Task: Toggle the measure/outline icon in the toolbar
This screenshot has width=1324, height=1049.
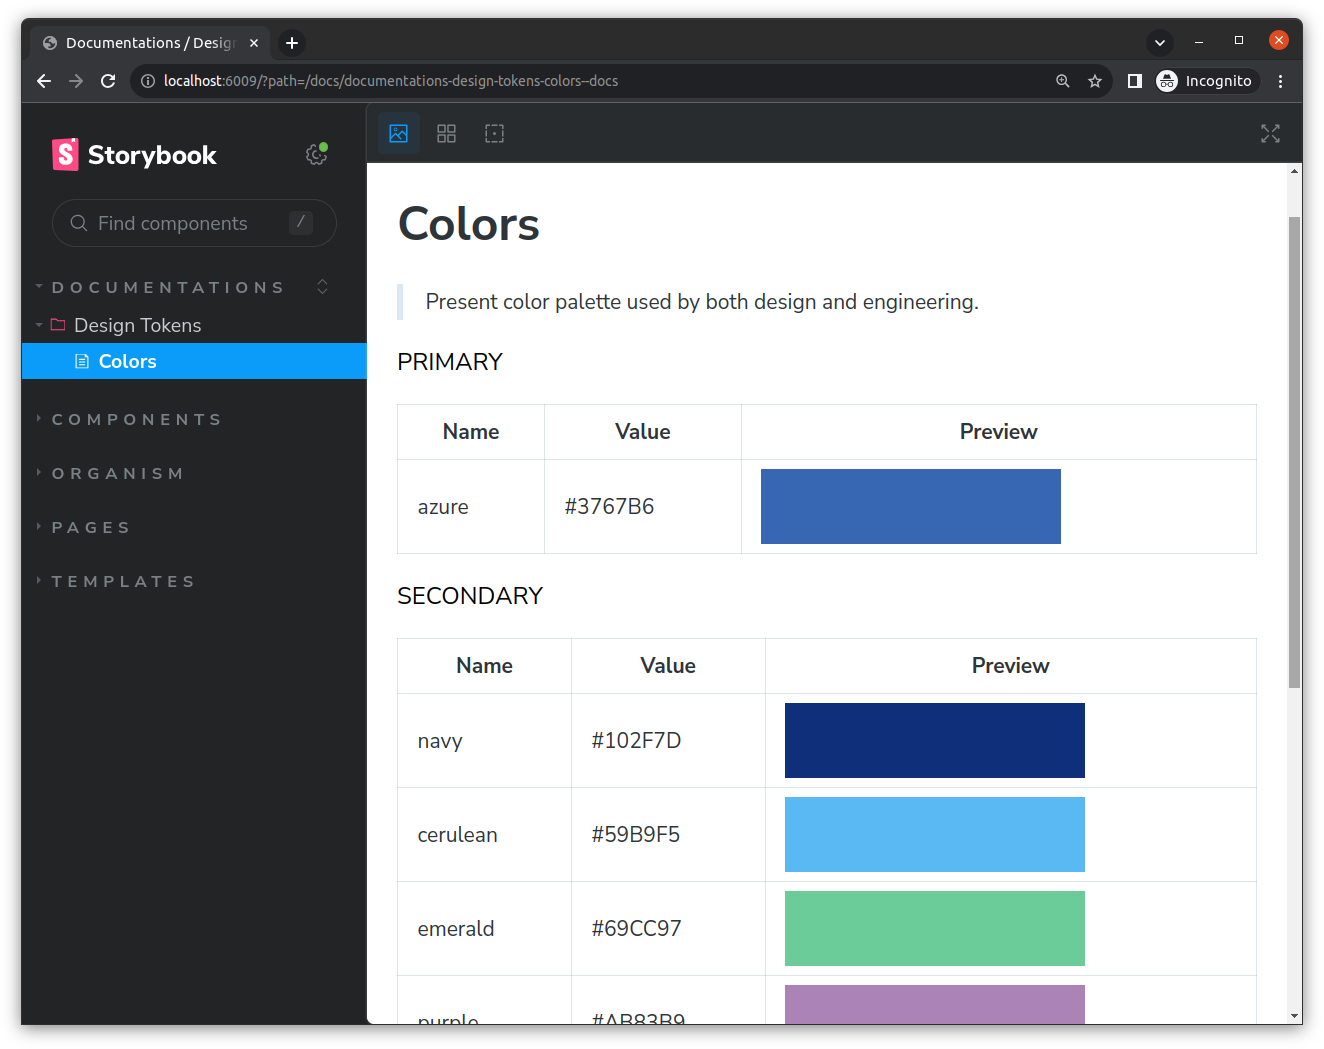Action: coord(494,133)
